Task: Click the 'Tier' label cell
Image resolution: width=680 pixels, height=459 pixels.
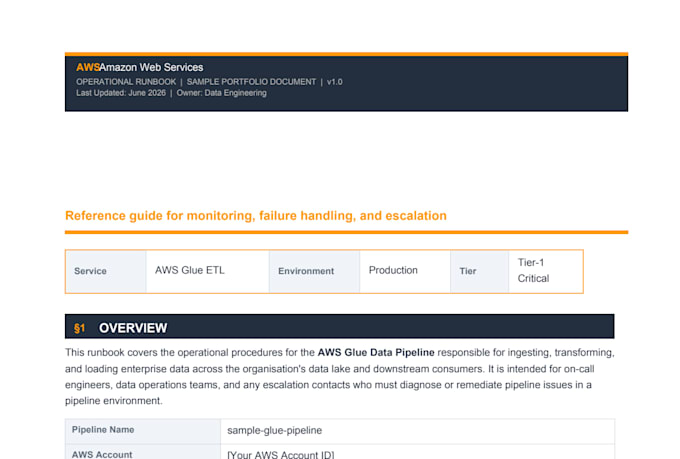Action: pyautogui.click(x=480, y=272)
